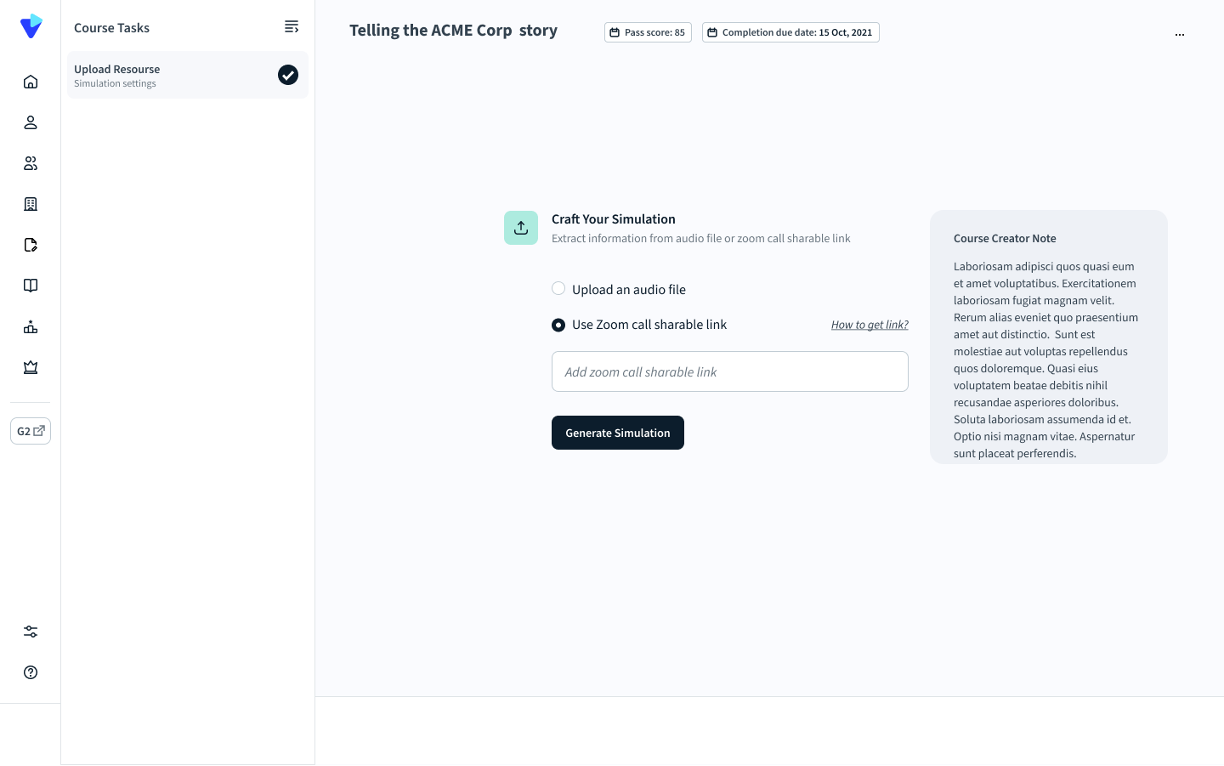This screenshot has width=1224, height=766.
Task: Open the three-dot more options menu
Action: (1180, 34)
